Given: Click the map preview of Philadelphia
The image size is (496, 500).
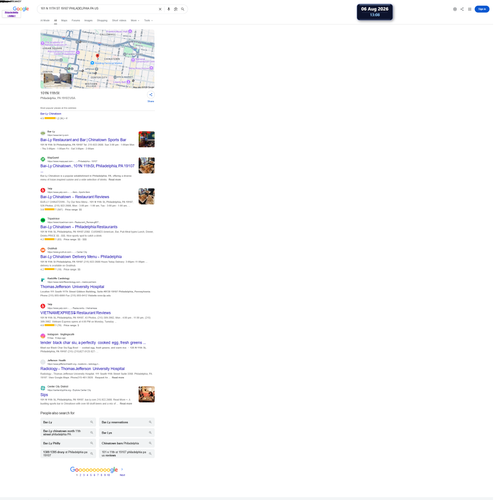Looking at the screenshot, I should pyautogui.click(x=97, y=59).
